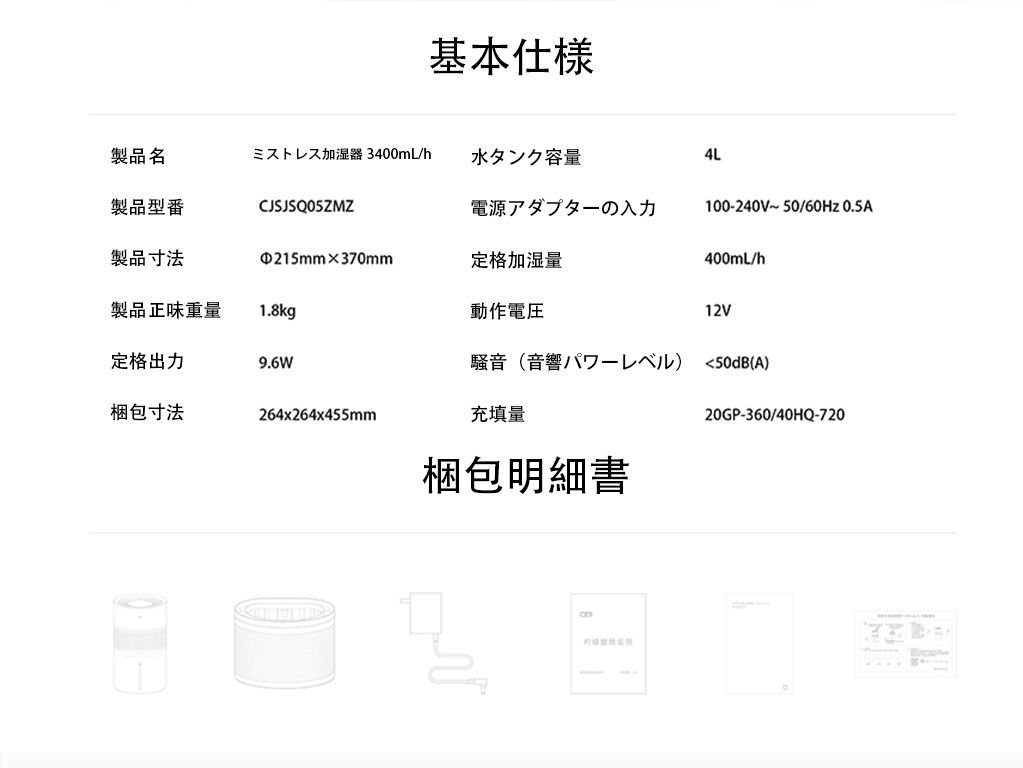Click the quick guide sheet illustration
Image resolution: width=1023 pixels, height=768 pixels.
pyautogui.click(x=906, y=643)
